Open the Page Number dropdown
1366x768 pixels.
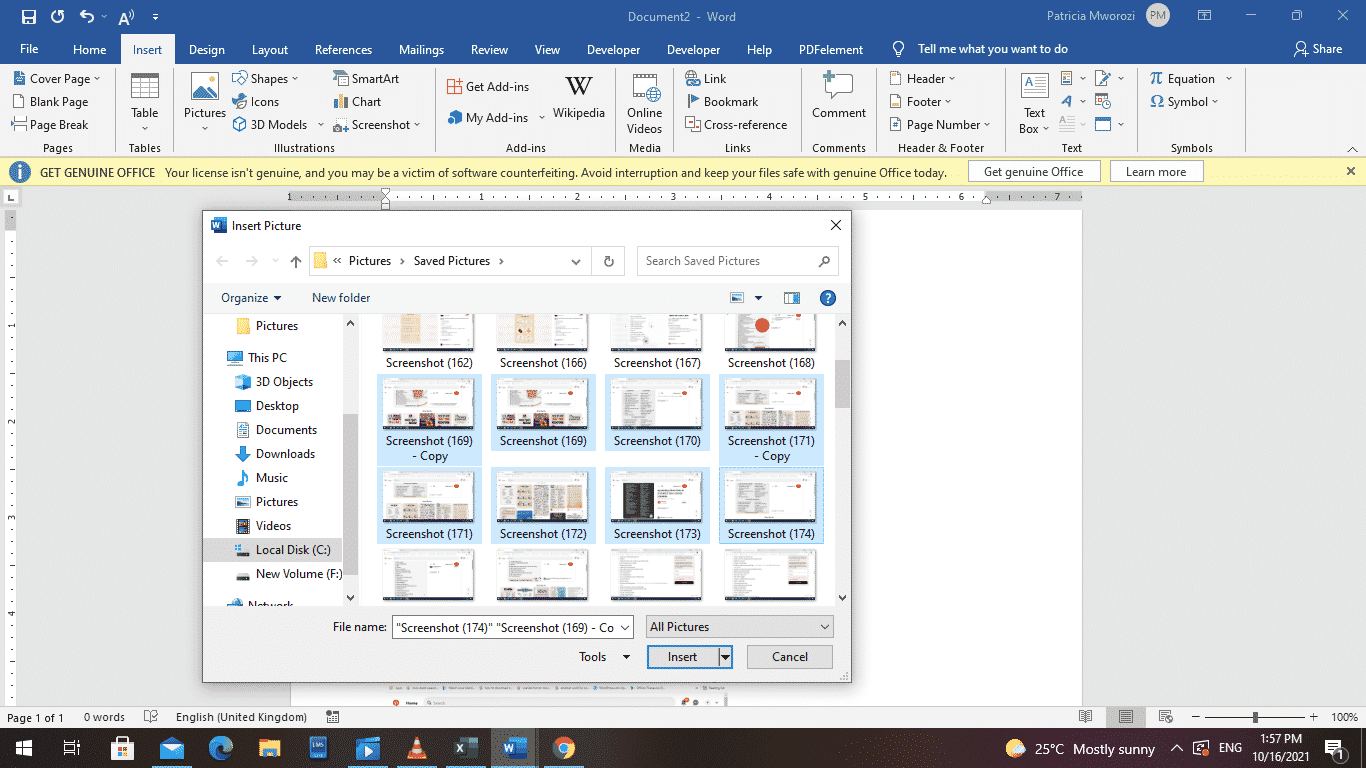(987, 125)
